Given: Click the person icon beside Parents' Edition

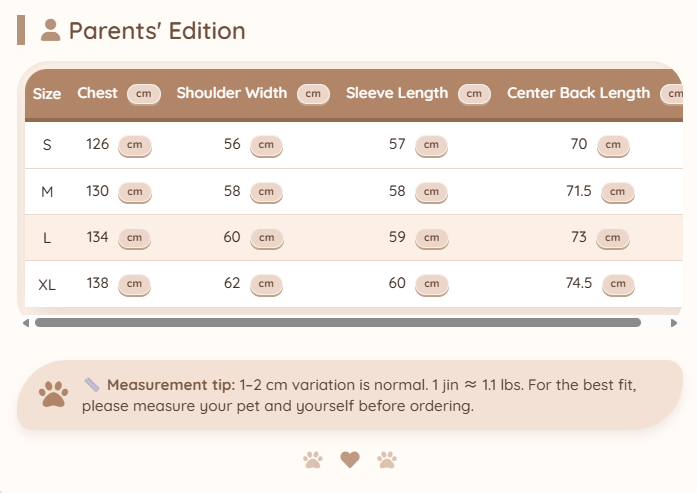Looking at the screenshot, I should 50,30.
